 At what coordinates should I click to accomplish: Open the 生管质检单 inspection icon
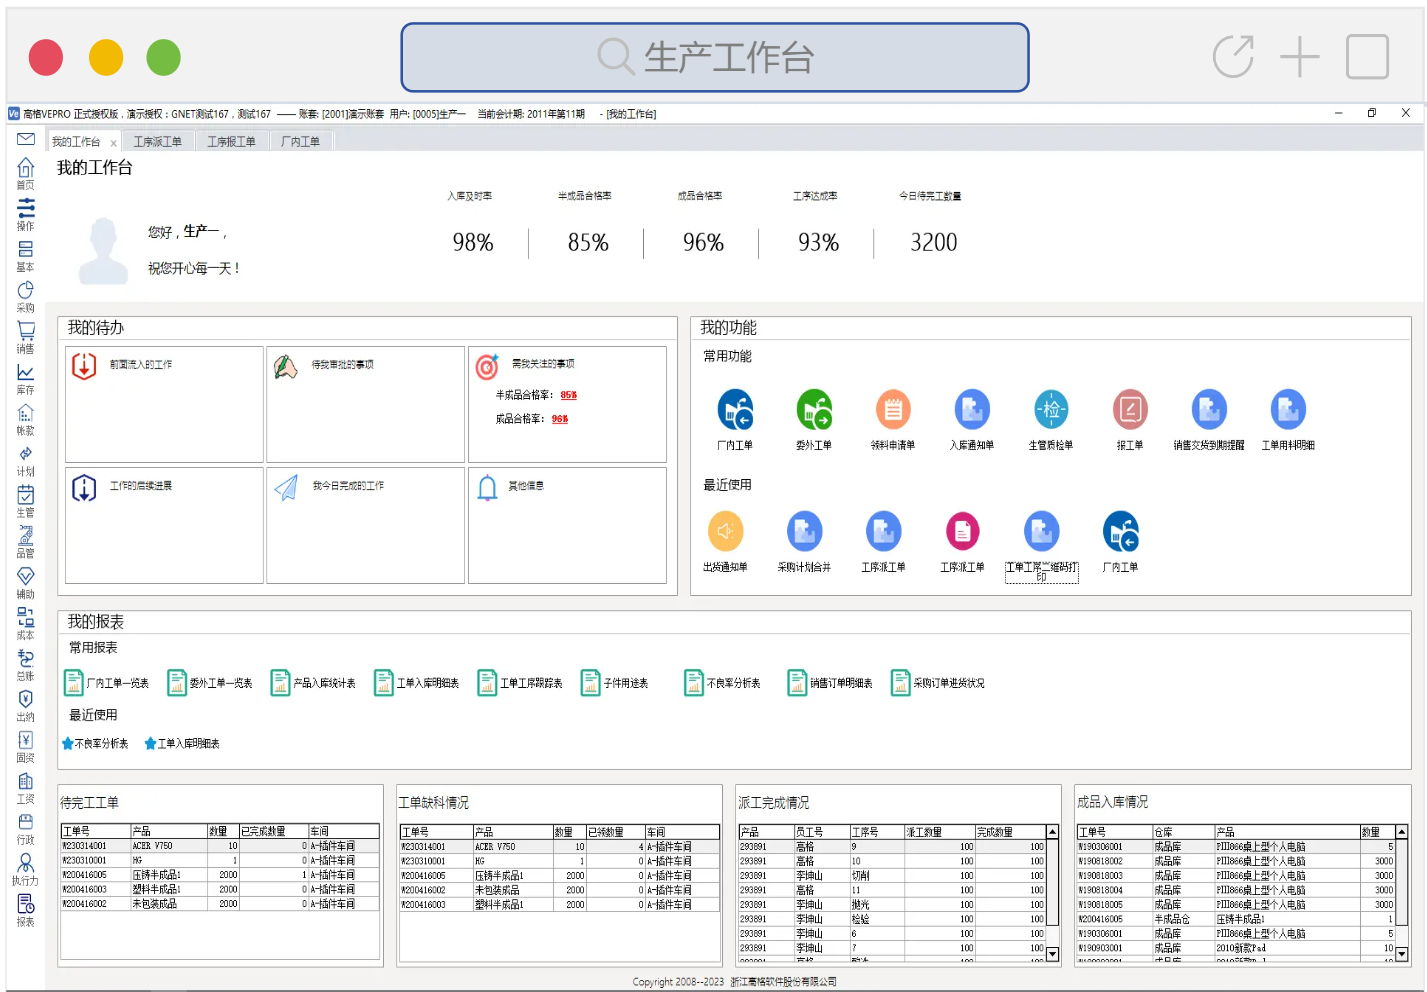pyautogui.click(x=1050, y=411)
